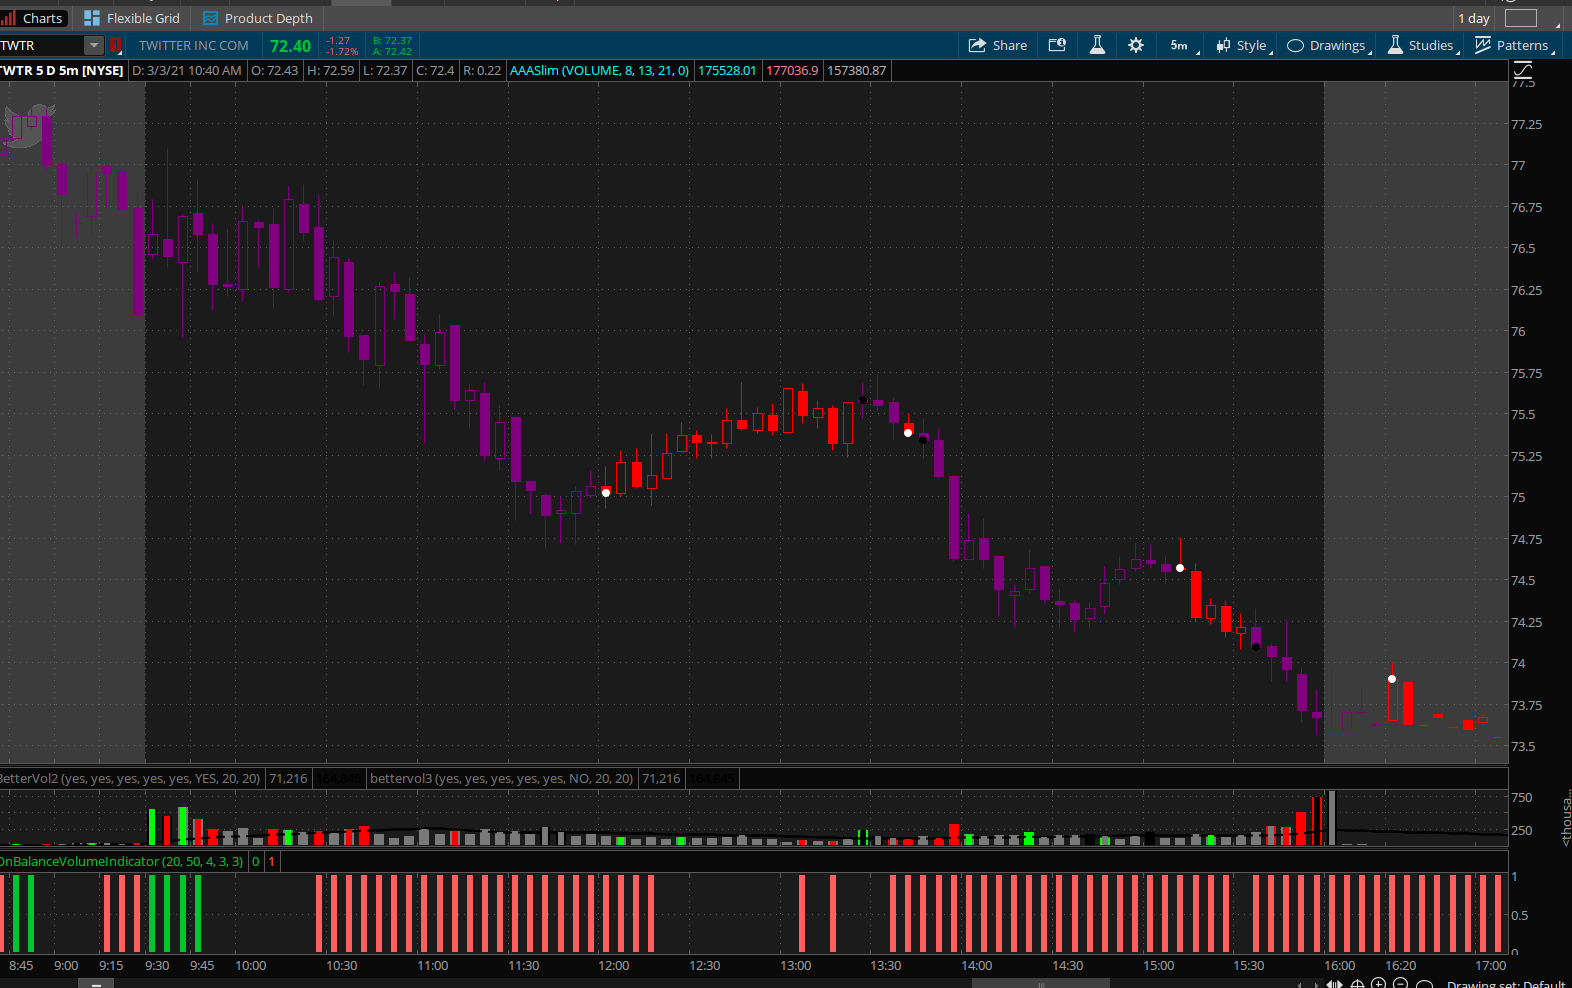
Task: Click the bid price B: 72.37
Action: pyautogui.click(x=392, y=41)
